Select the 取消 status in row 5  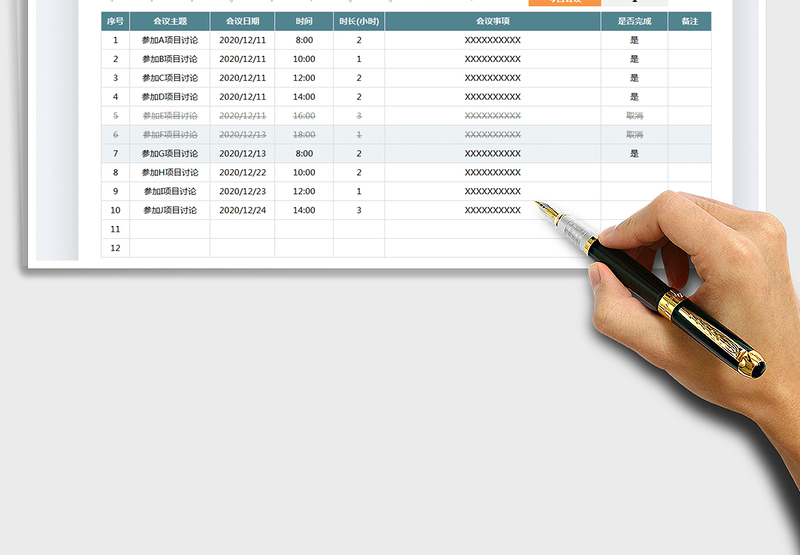coord(634,116)
